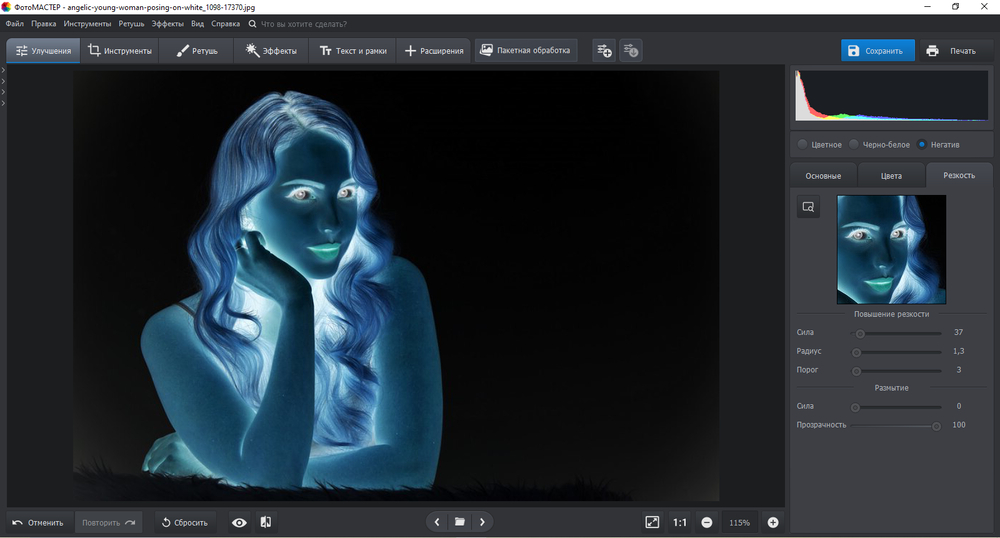
Task: Click the preview area selector icon
Action: 808,207
